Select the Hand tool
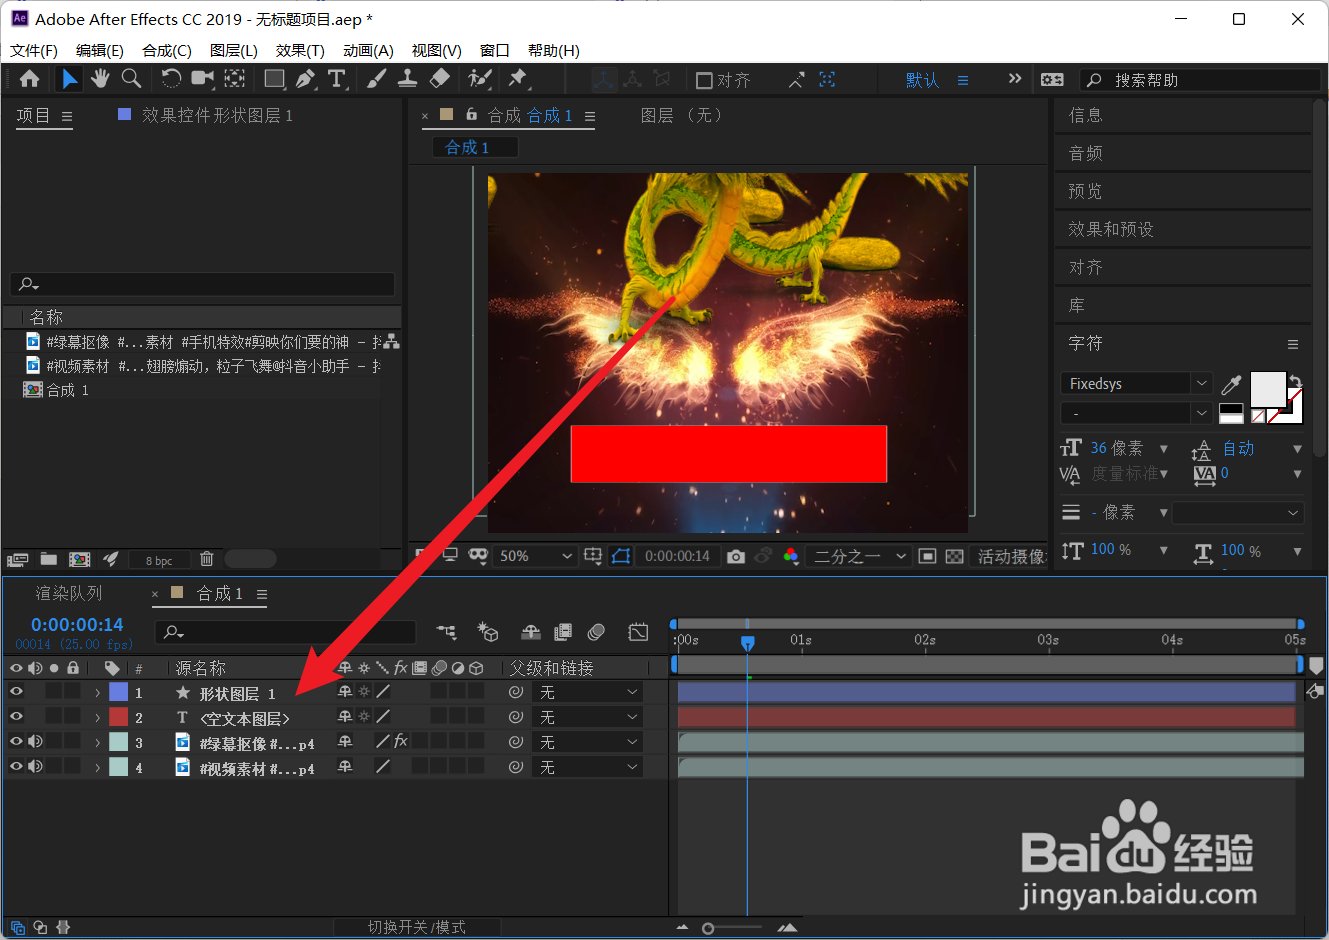This screenshot has height=940, width=1329. coord(100,79)
